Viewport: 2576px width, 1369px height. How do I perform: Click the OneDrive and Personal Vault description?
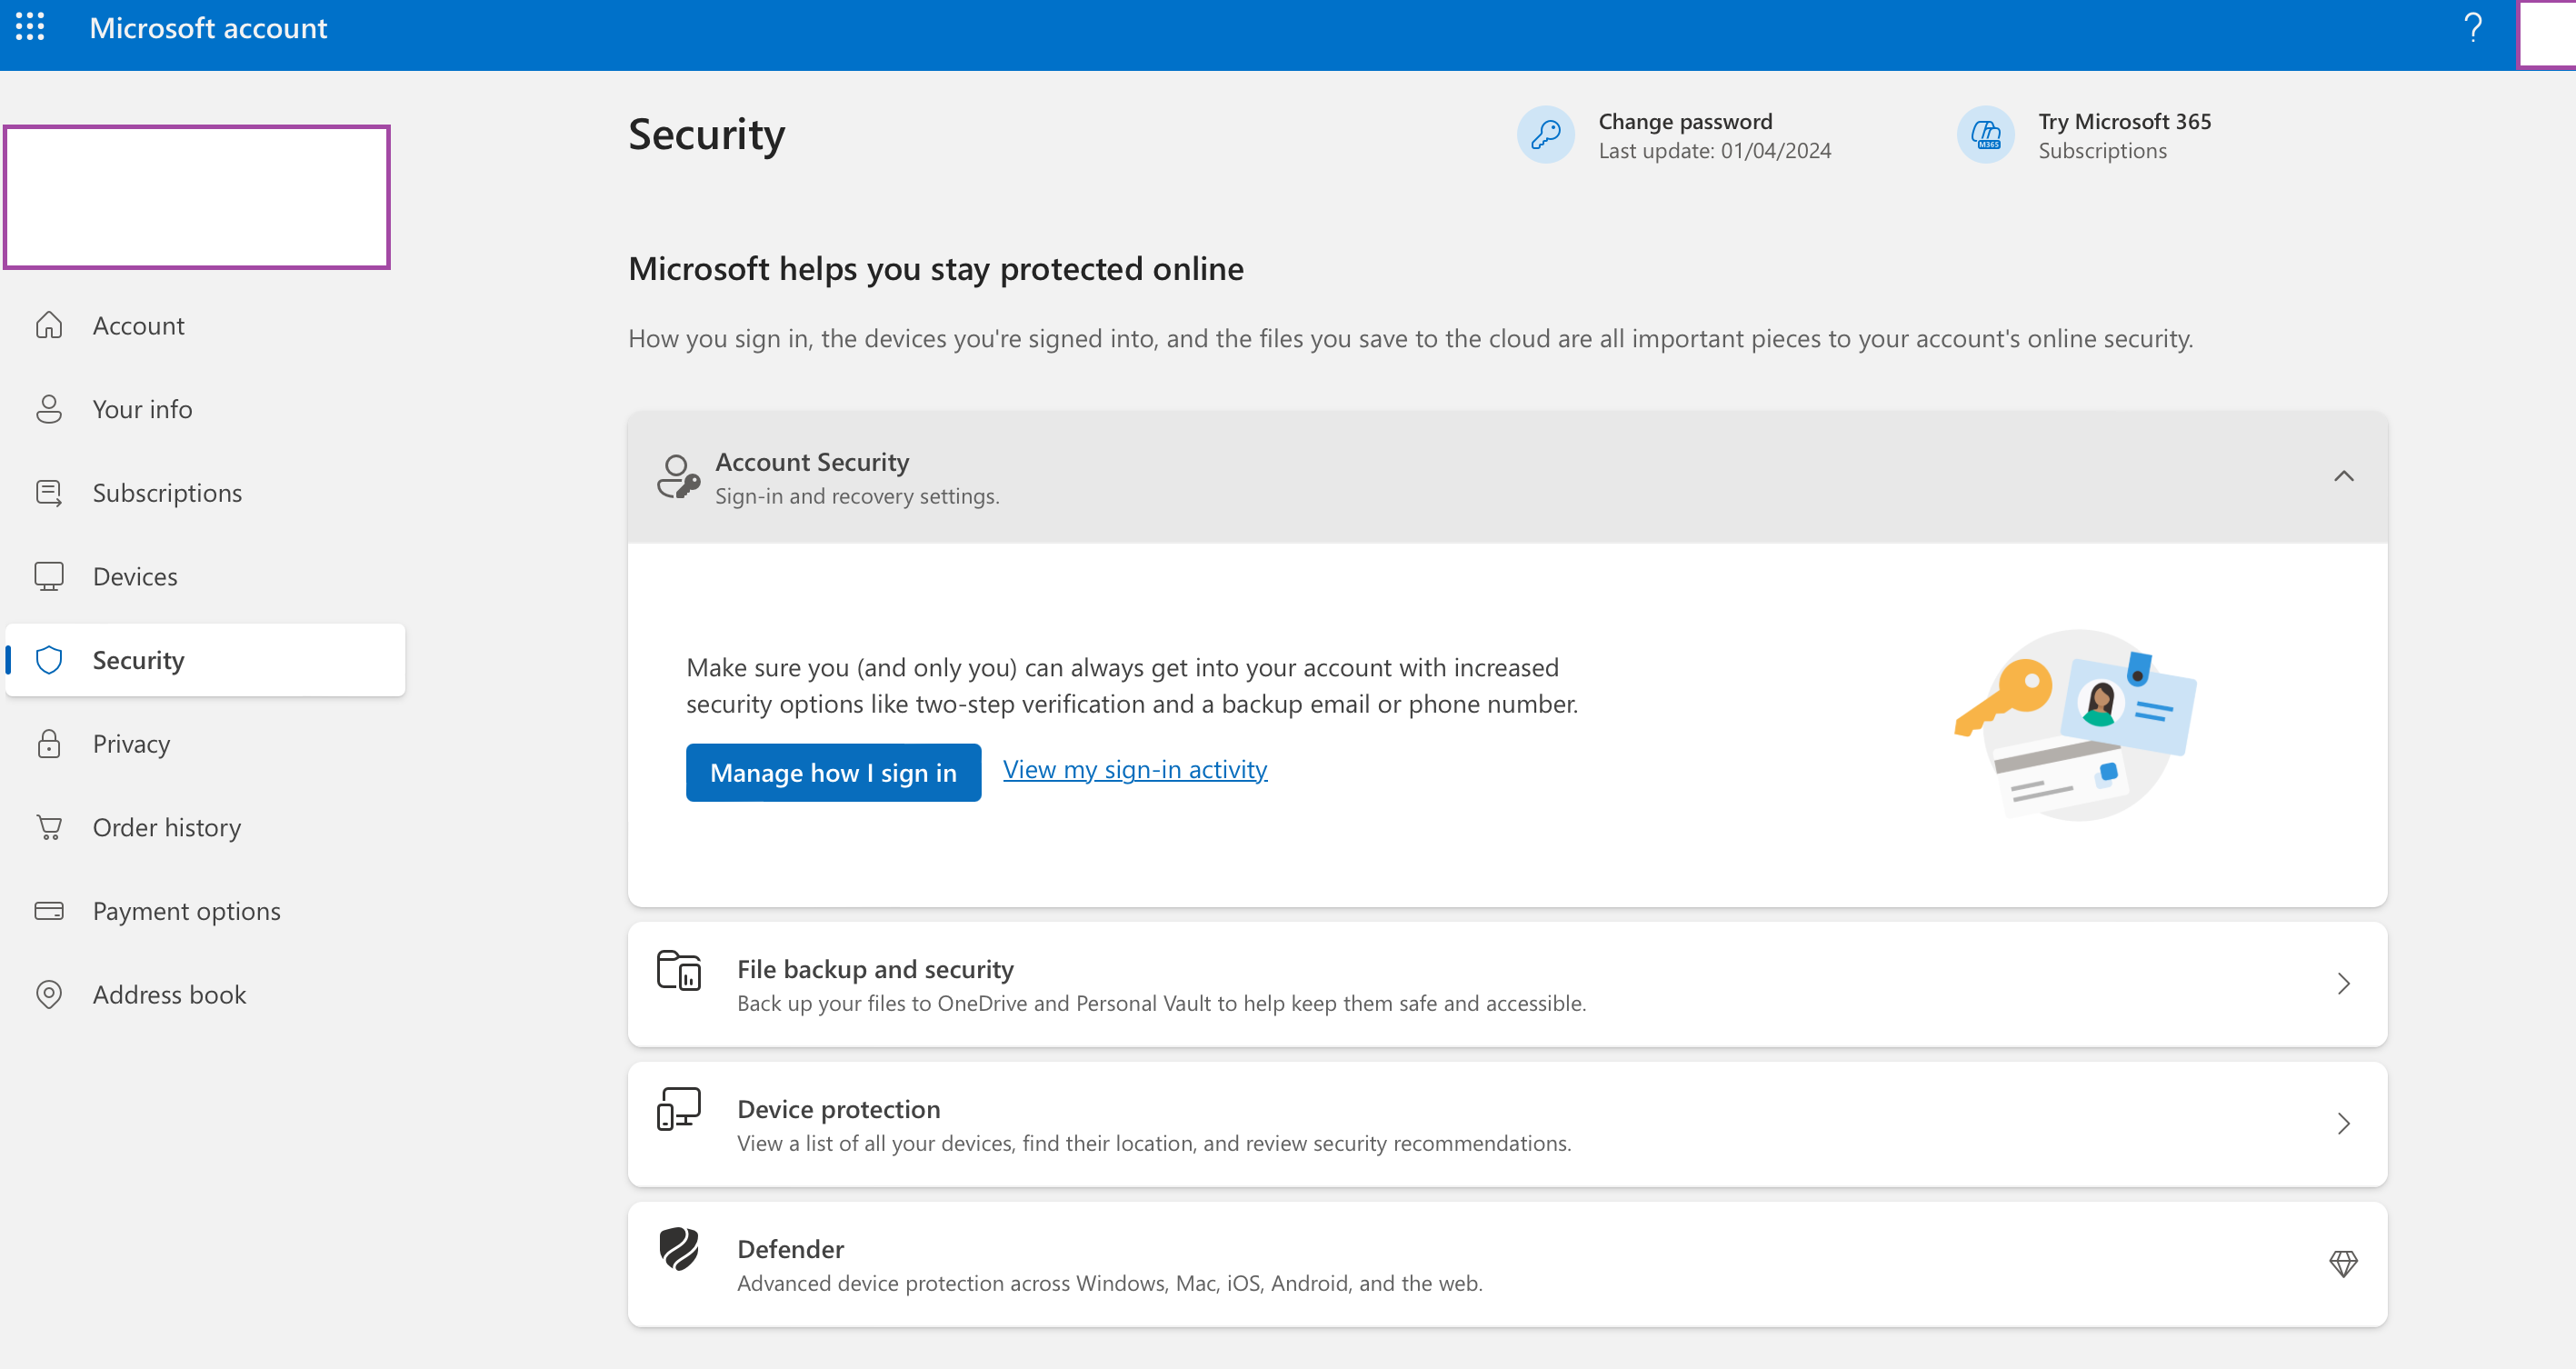coord(1162,1003)
